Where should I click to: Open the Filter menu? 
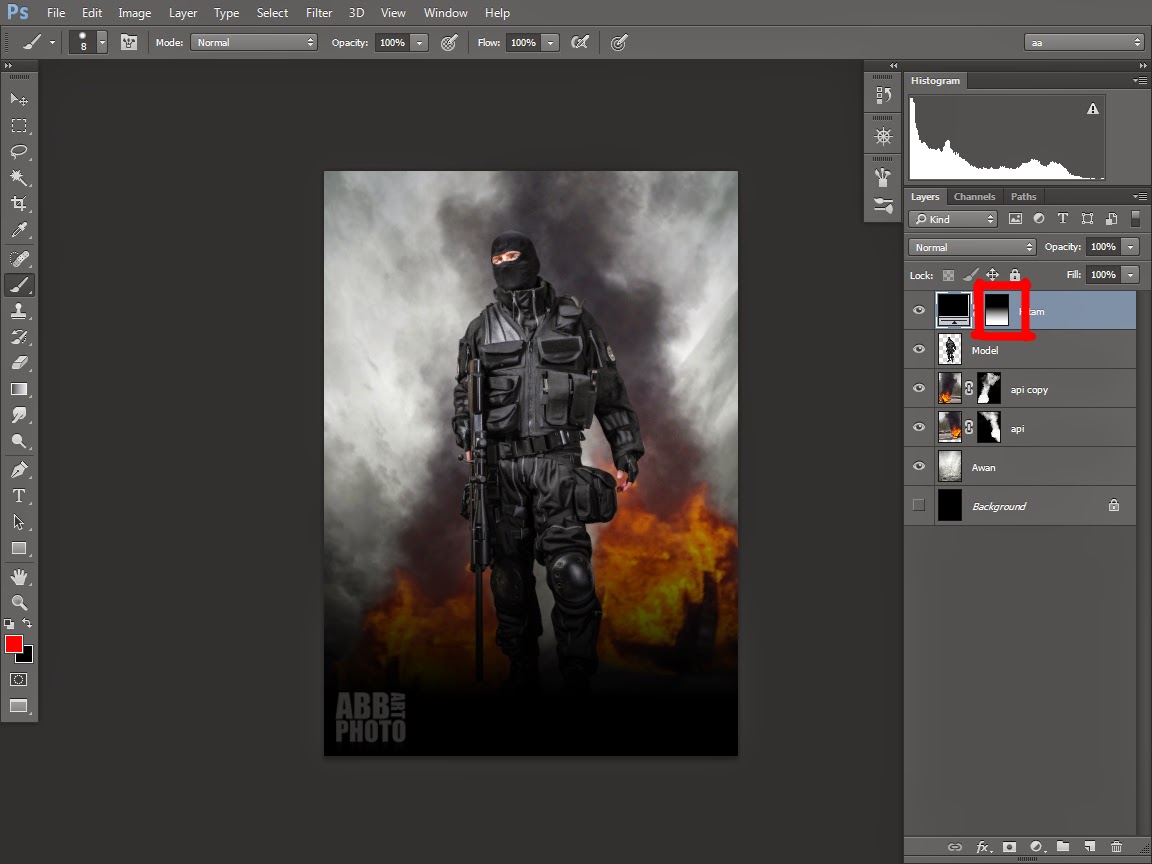[x=319, y=13]
